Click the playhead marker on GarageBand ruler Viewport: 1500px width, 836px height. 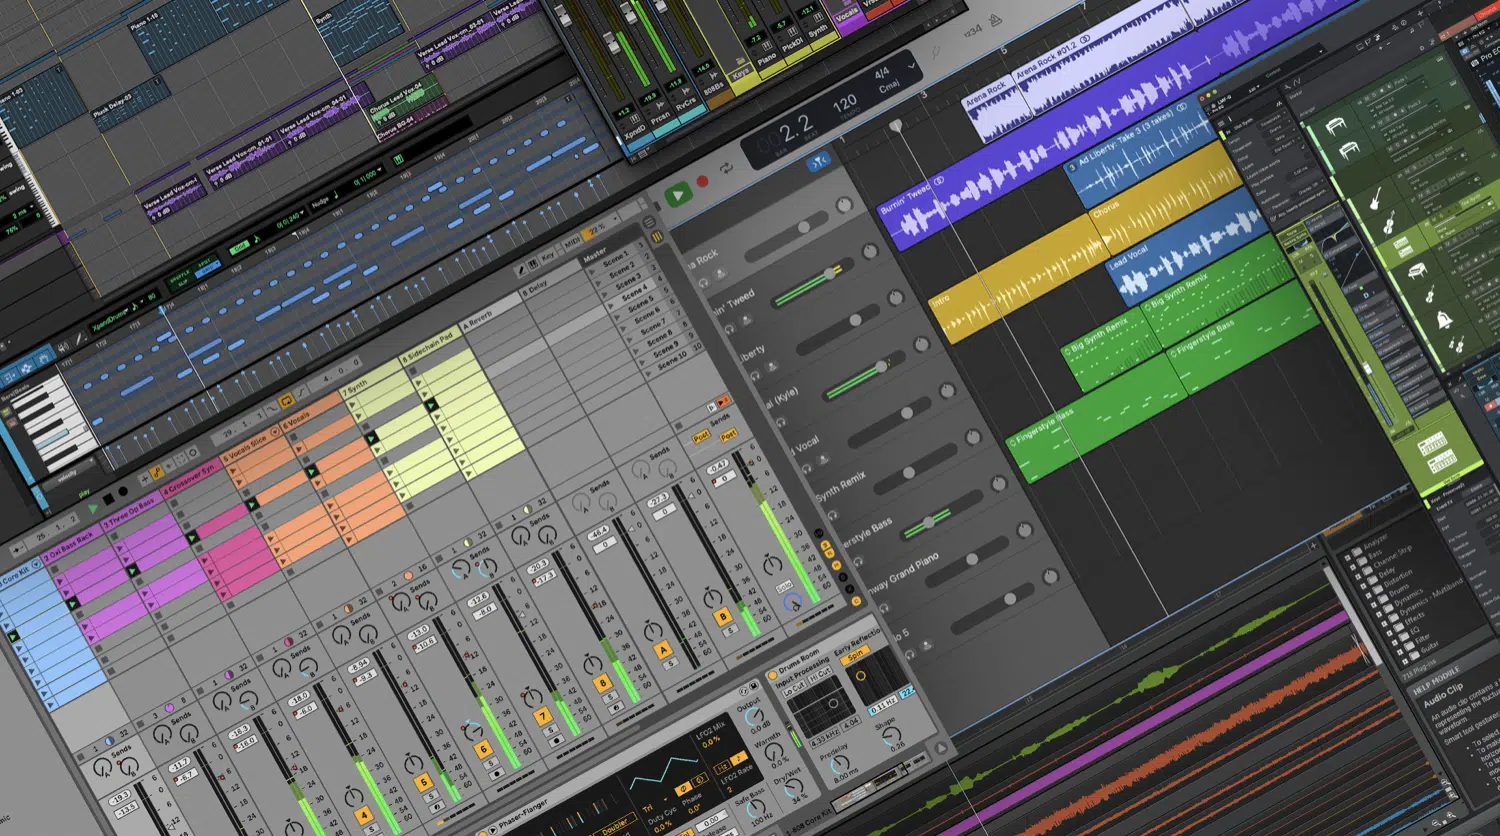click(897, 126)
